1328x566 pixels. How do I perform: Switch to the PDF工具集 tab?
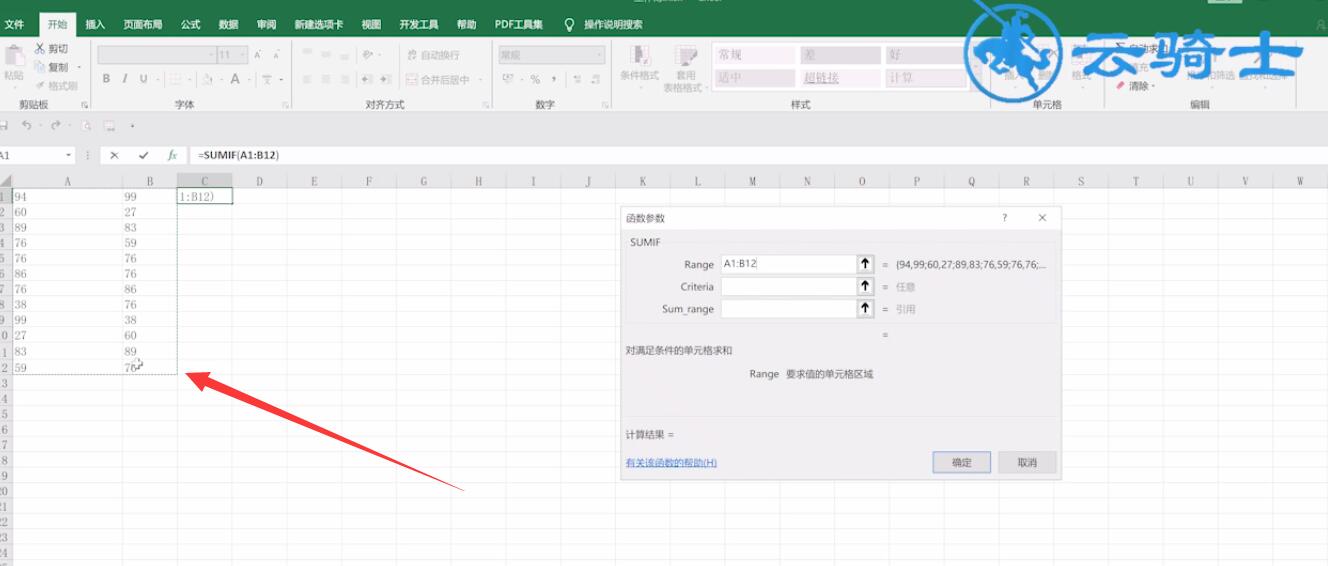pos(520,24)
